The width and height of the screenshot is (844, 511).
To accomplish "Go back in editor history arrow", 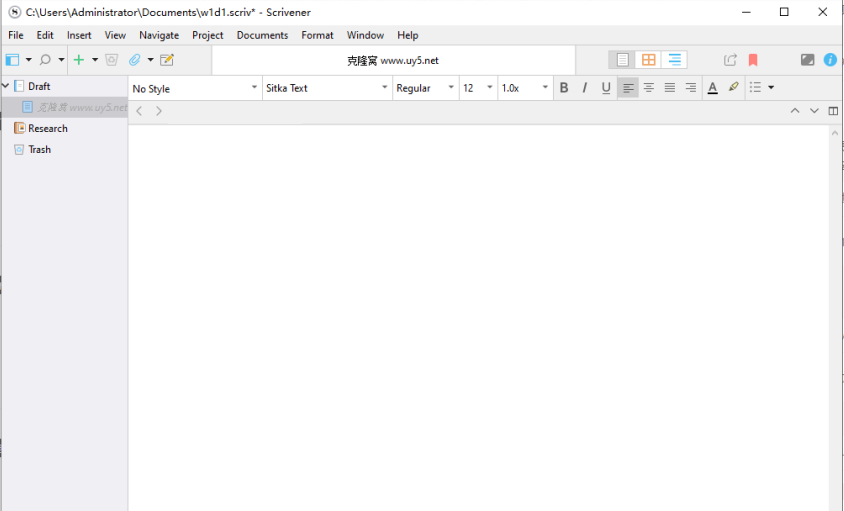I will click(139, 111).
